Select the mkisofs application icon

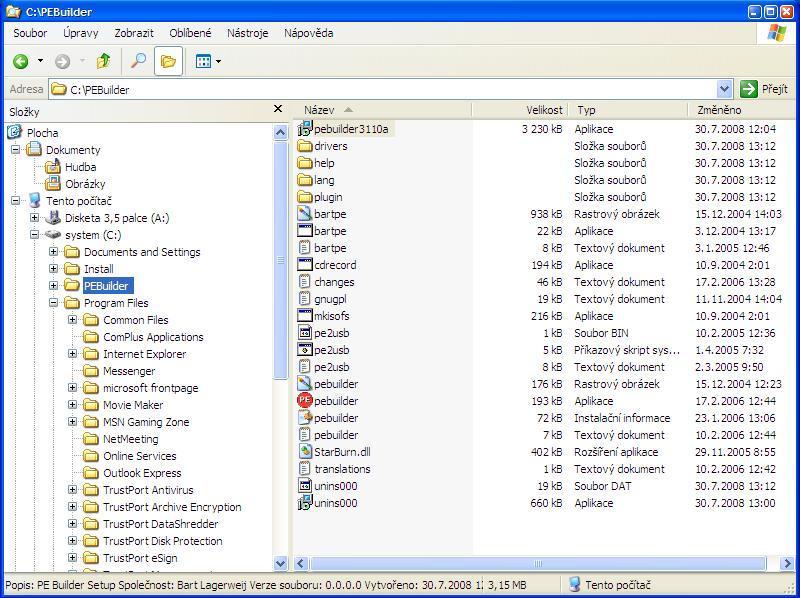point(305,316)
